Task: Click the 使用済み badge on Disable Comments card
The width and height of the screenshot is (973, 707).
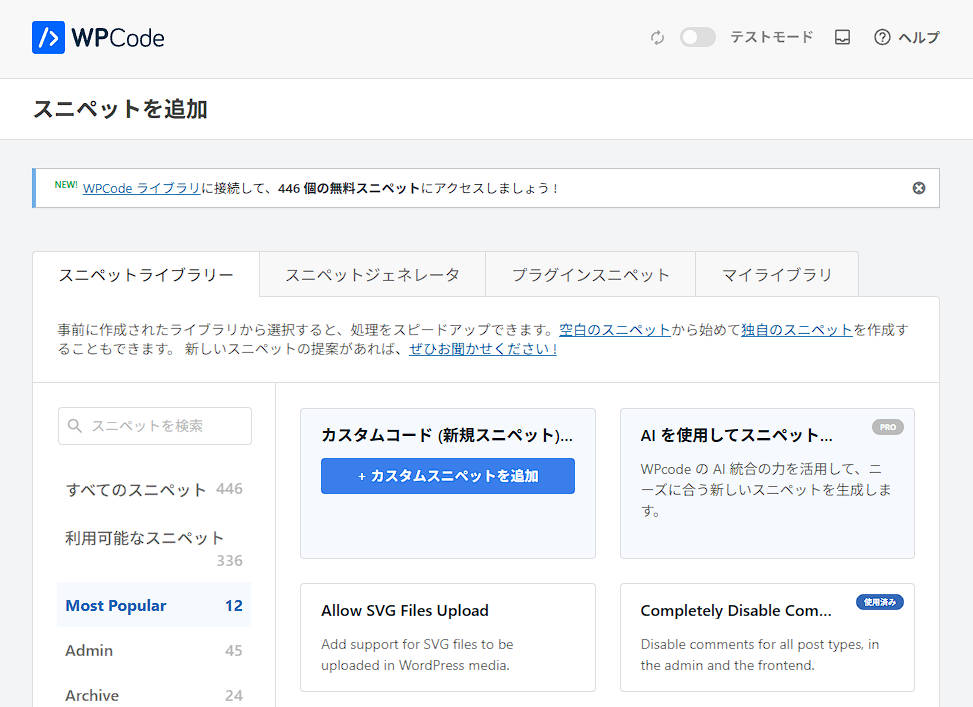Action: click(879, 602)
